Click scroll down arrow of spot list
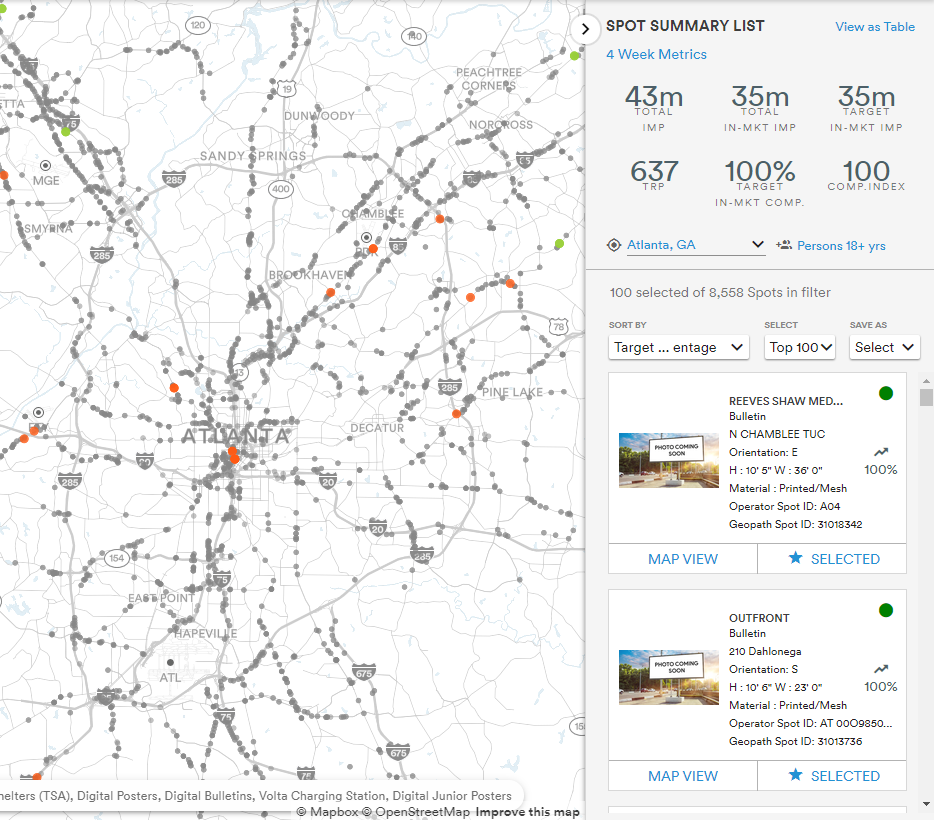Screen dimensions: 934x820 [926, 804]
